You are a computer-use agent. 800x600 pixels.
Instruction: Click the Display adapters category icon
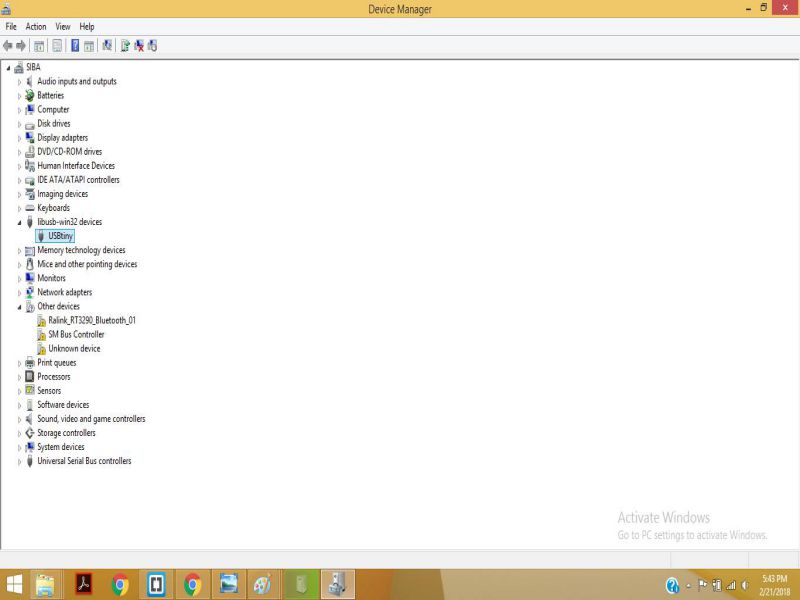30,138
